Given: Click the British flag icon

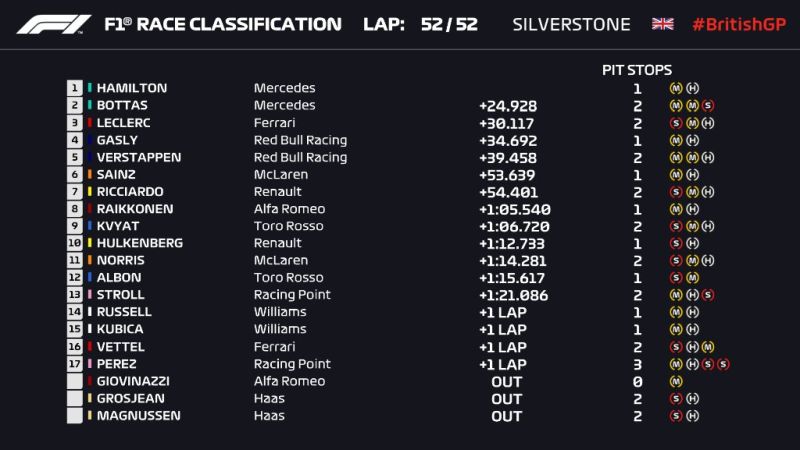Looking at the screenshot, I should tap(662, 24).
